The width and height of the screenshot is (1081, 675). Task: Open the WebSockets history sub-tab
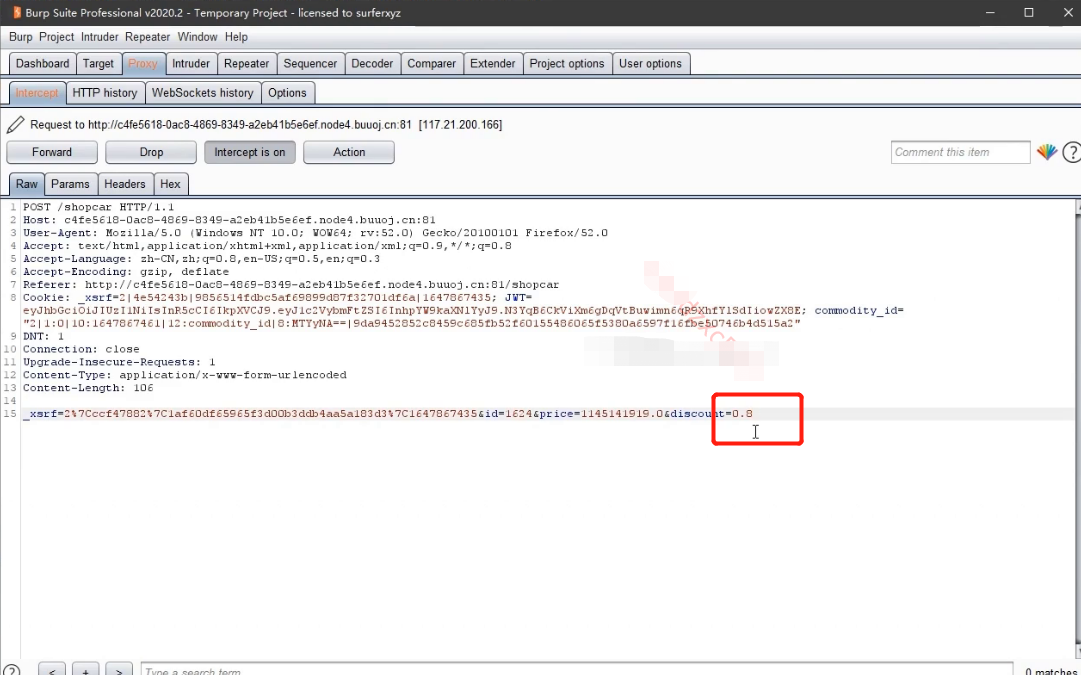point(203,93)
